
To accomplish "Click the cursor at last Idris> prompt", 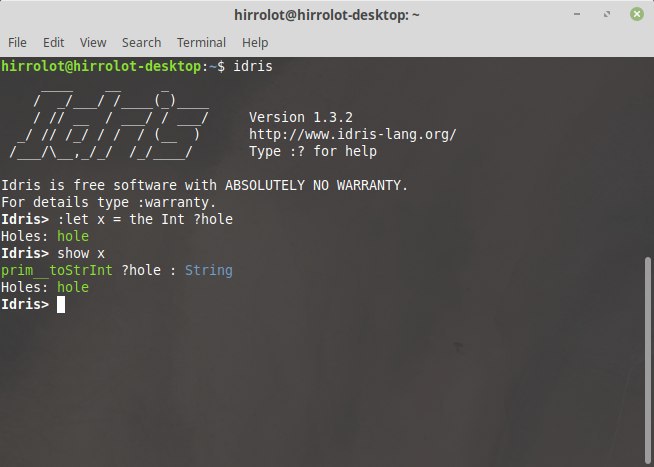I will (x=61, y=304).
